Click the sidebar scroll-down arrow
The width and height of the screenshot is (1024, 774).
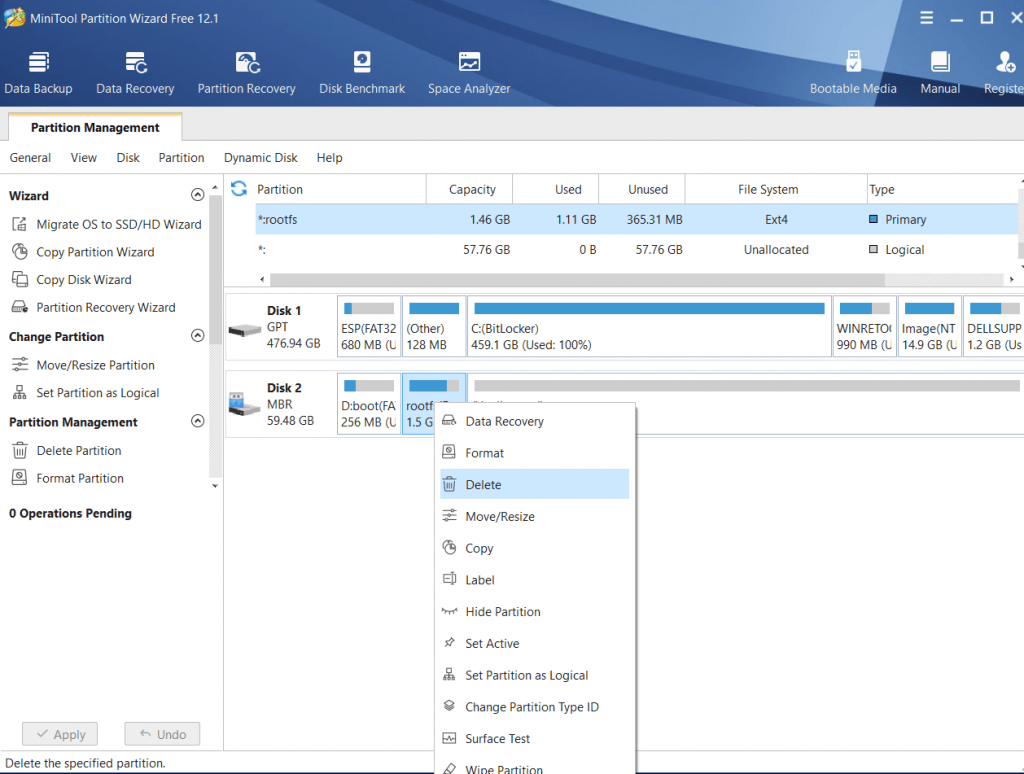coord(215,485)
